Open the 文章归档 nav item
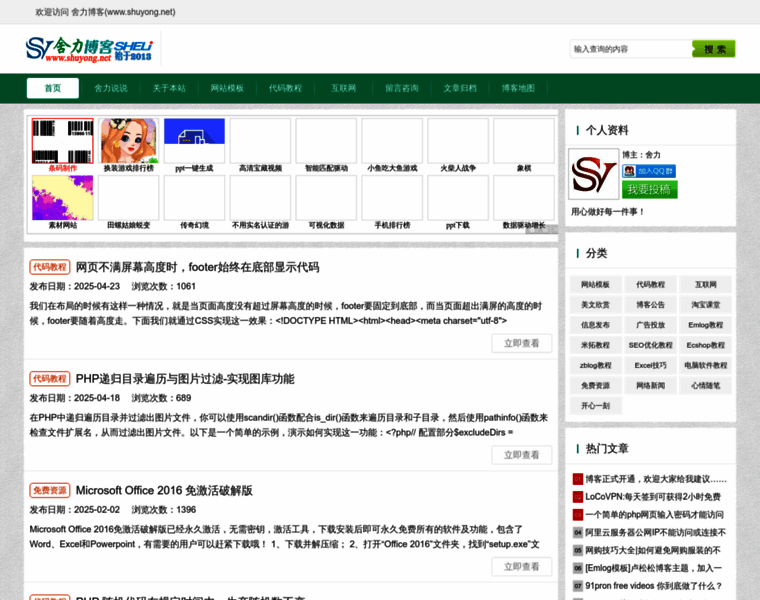This screenshot has height=600, width=760. click(460, 88)
